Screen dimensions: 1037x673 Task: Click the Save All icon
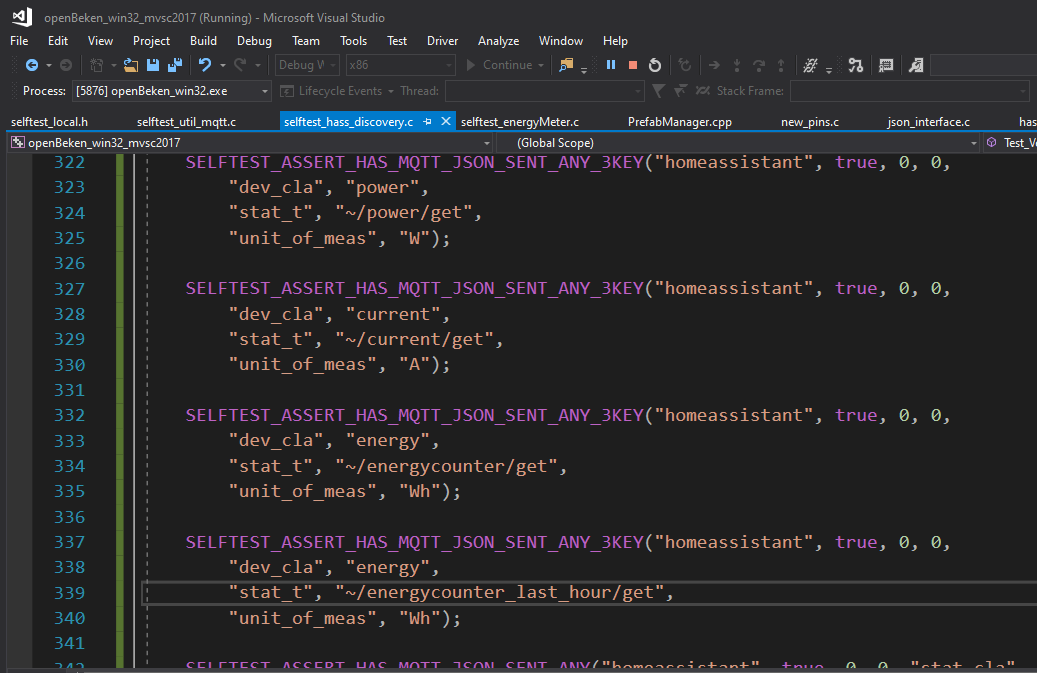(x=174, y=65)
